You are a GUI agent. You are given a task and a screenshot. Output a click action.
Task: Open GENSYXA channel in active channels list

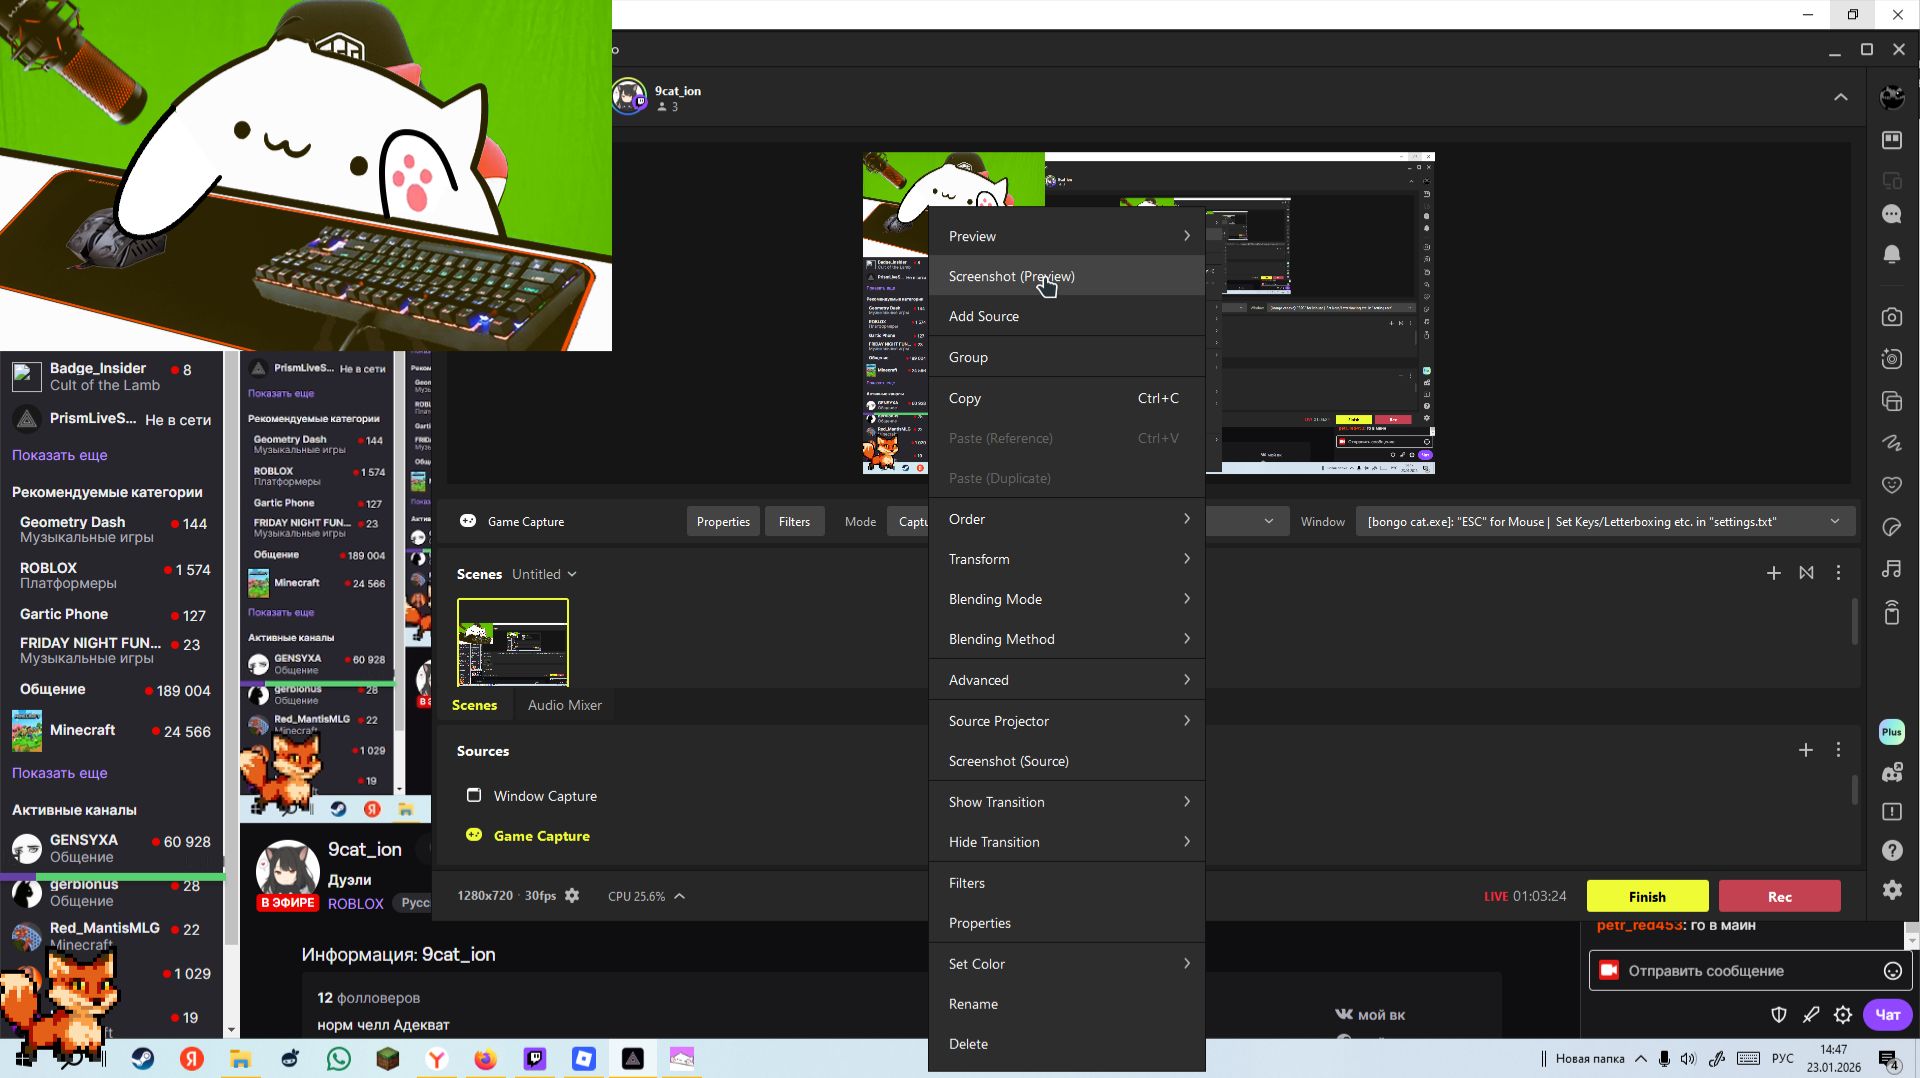(x=112, y=848)
